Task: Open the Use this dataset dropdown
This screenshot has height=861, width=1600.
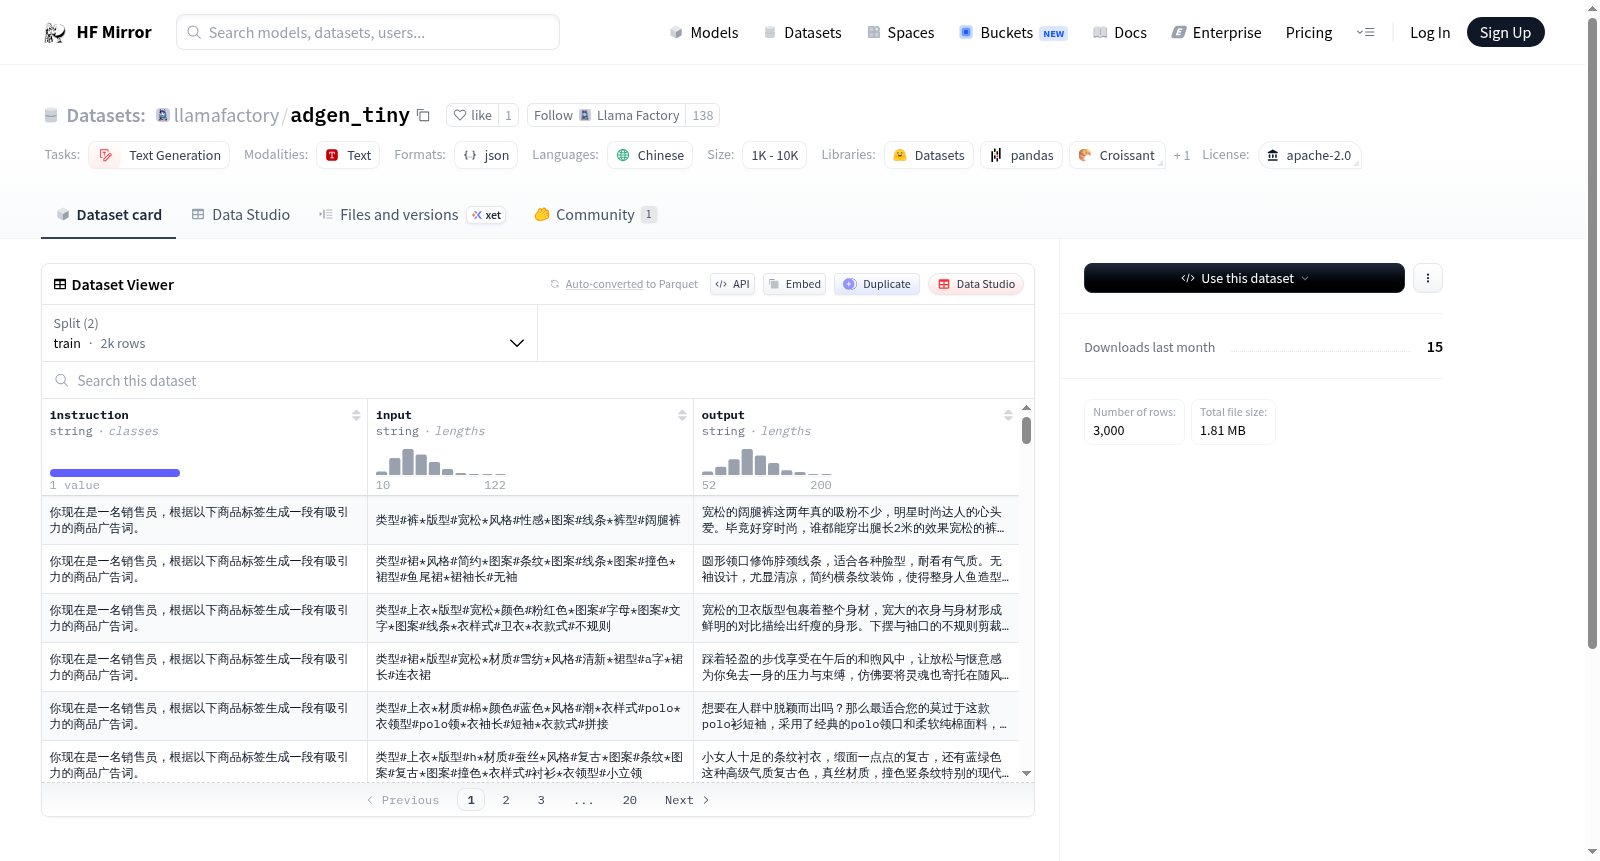Action: coord(1244,278)
